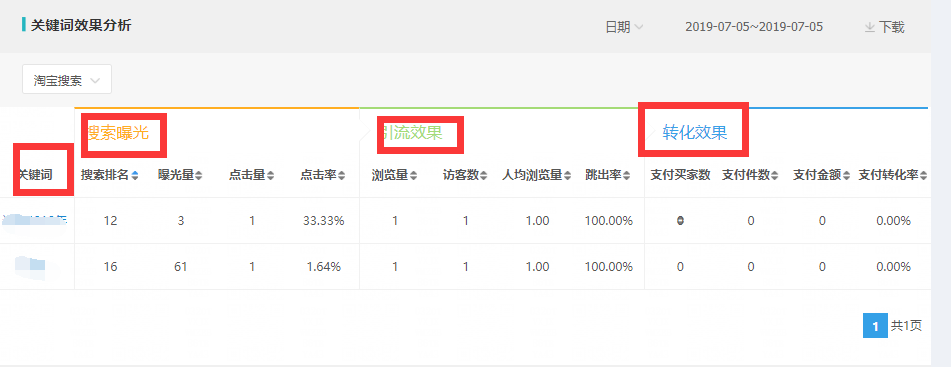Sort by 支付转化率 column arrows
951x367 pixels.
tap(923, 176)
